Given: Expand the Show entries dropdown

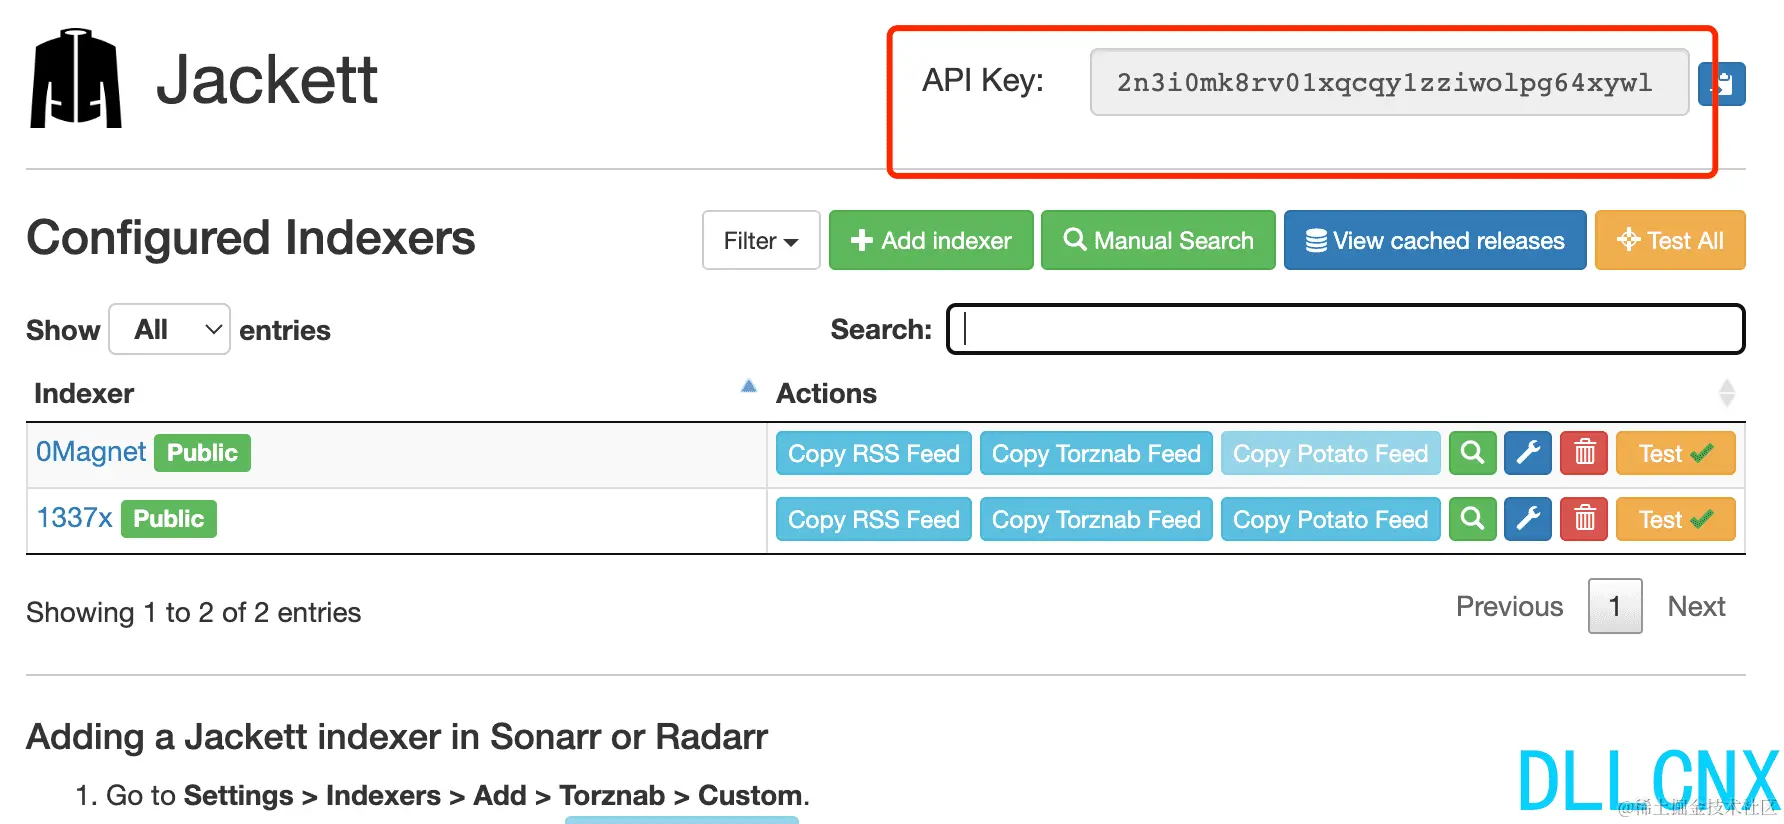Looking at the screenshot, I should 169,330.
